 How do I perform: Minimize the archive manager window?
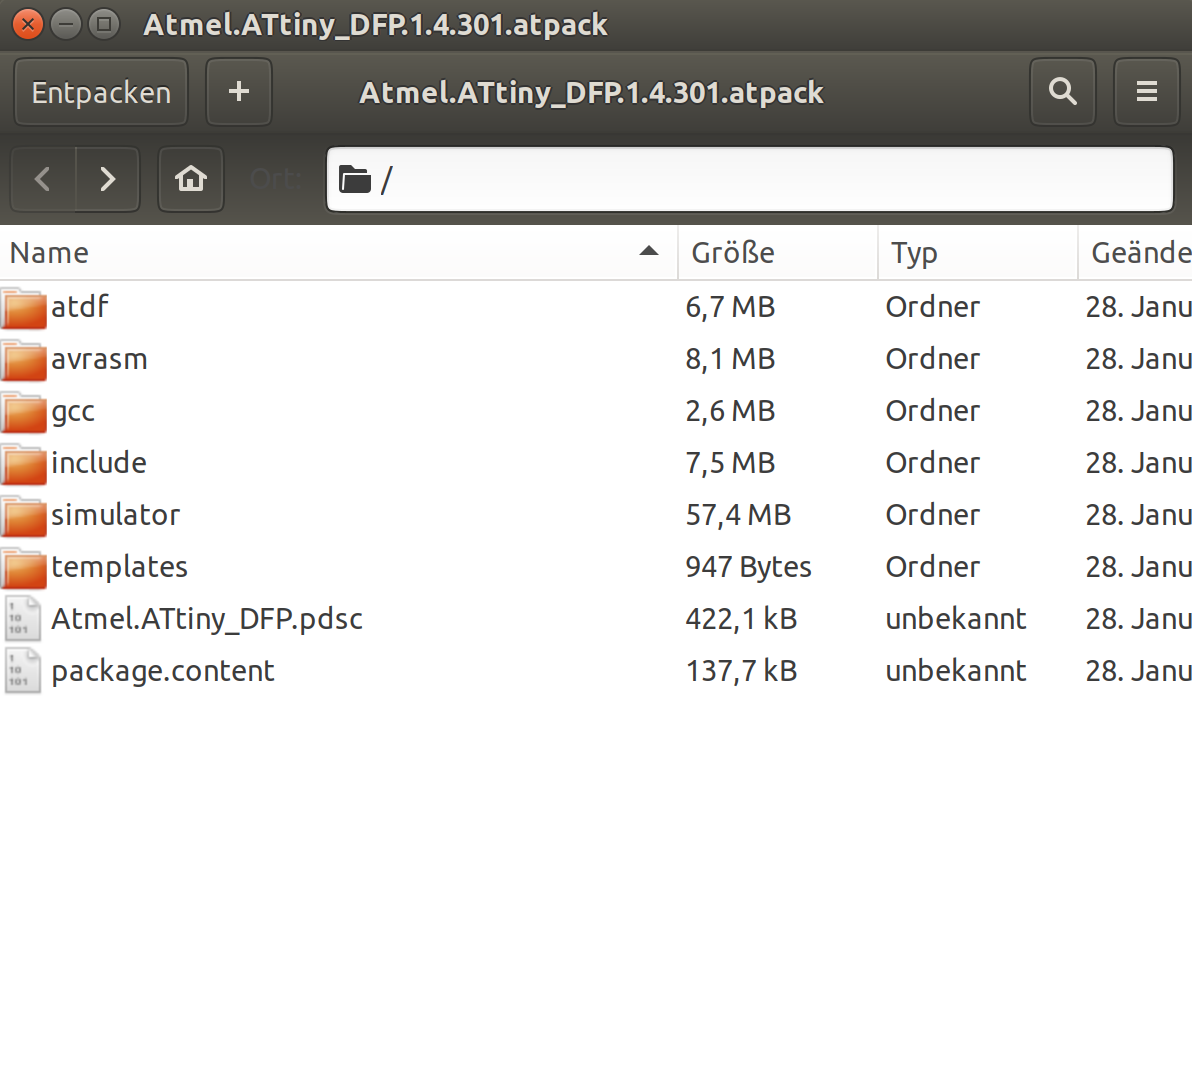66,24
